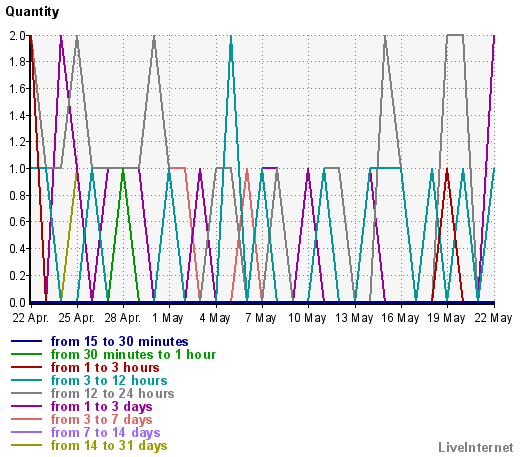
Task: Click the Quantity axis title
Action: 32,12
